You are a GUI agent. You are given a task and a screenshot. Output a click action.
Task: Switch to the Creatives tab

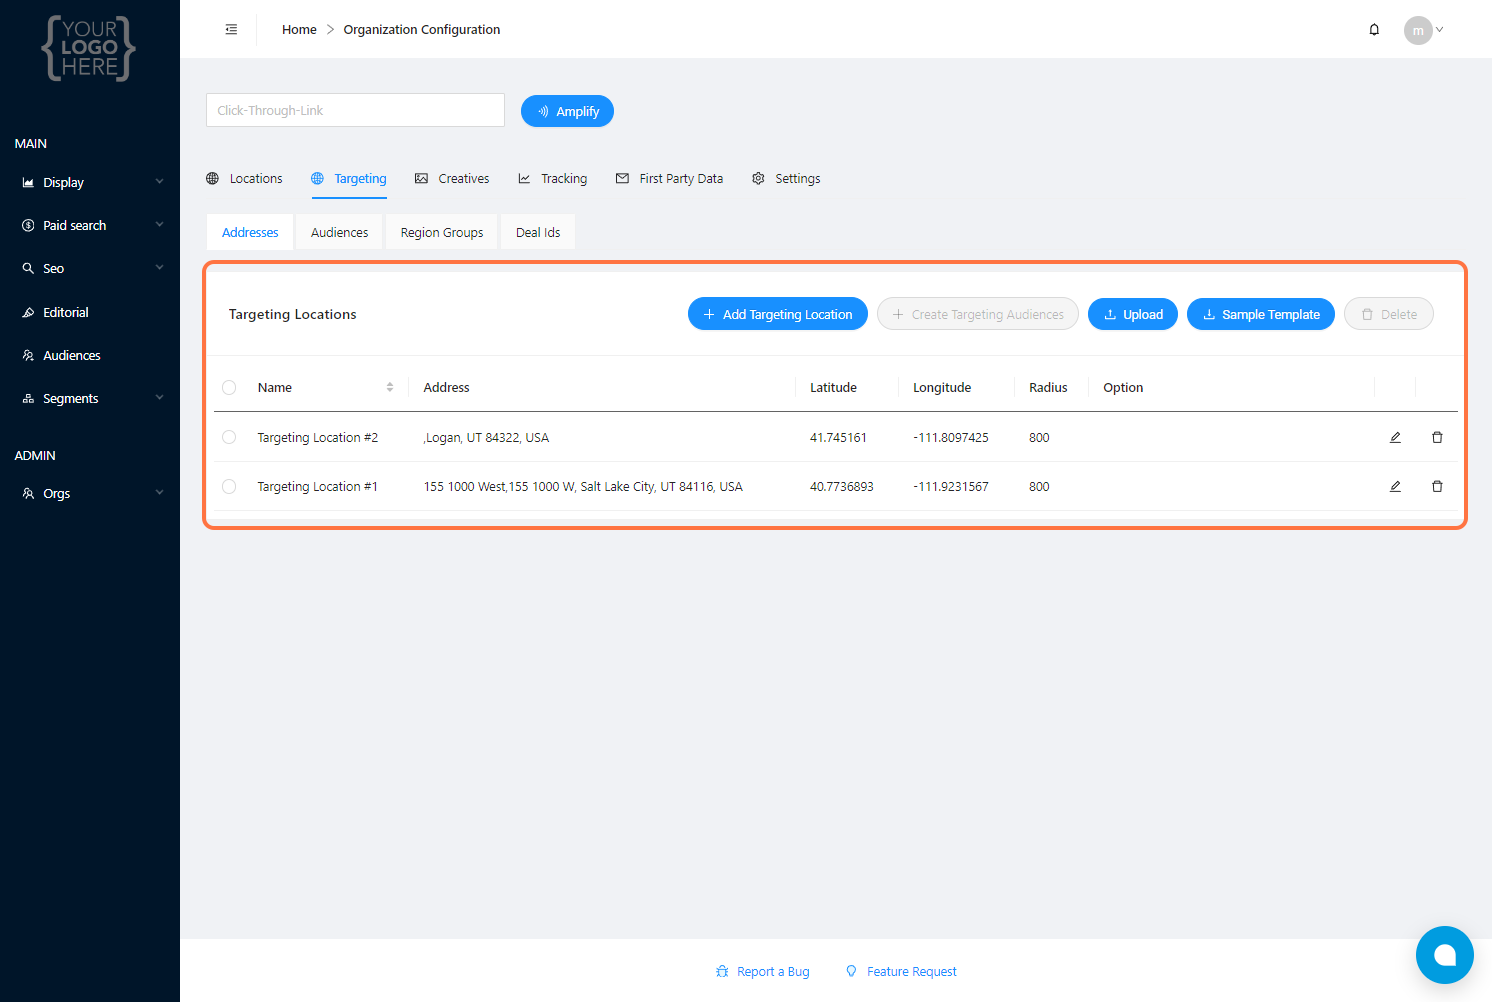(x=452, y=179)
